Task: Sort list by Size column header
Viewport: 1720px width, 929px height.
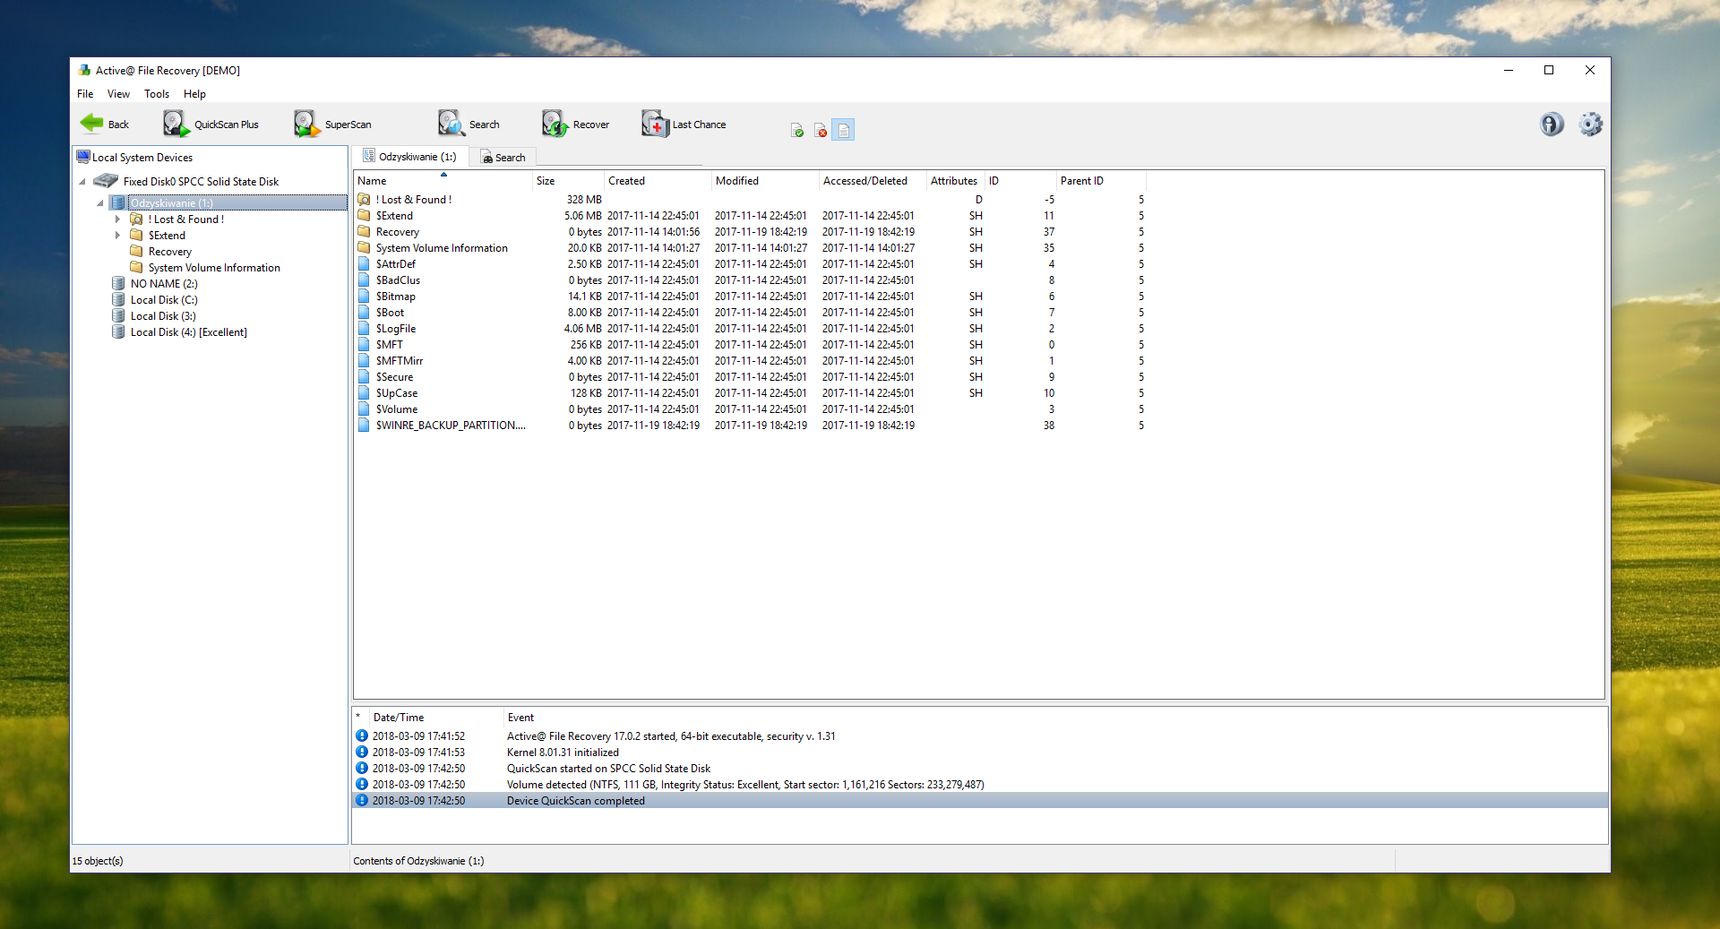Action: (569, 181)
